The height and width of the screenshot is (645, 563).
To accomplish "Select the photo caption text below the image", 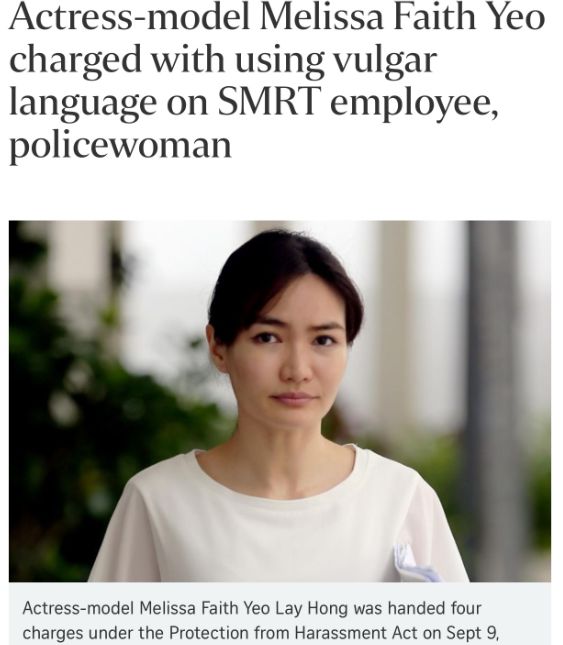I will [x=261, y=620].
